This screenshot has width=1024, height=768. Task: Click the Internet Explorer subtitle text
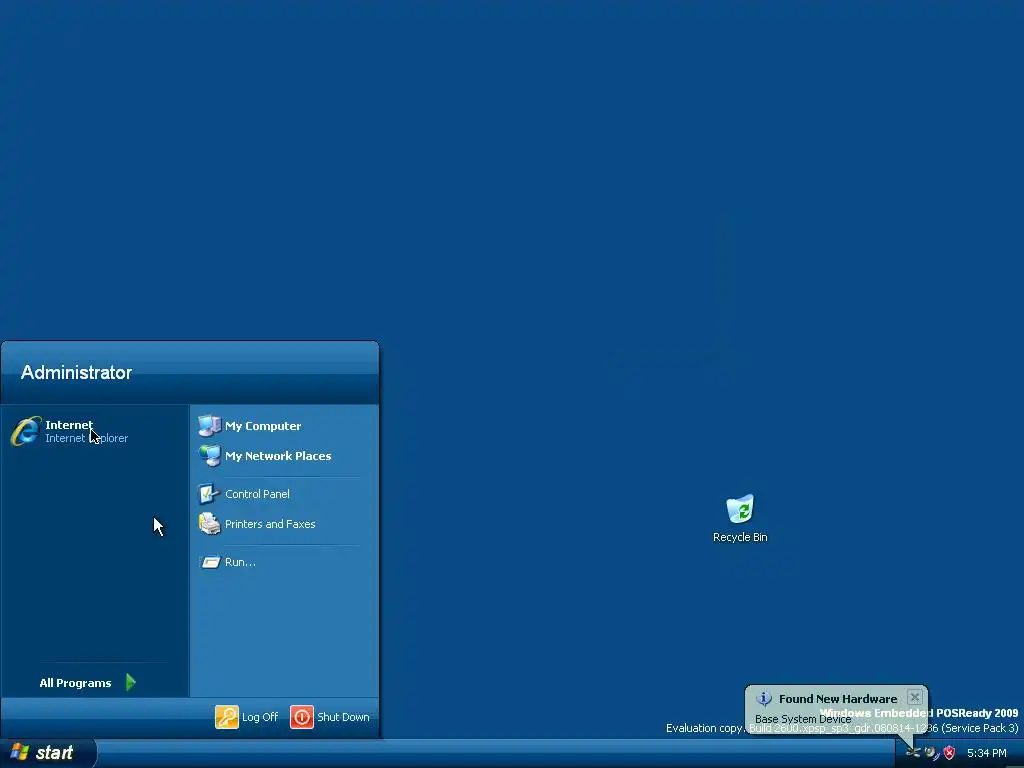pos(87,438)
